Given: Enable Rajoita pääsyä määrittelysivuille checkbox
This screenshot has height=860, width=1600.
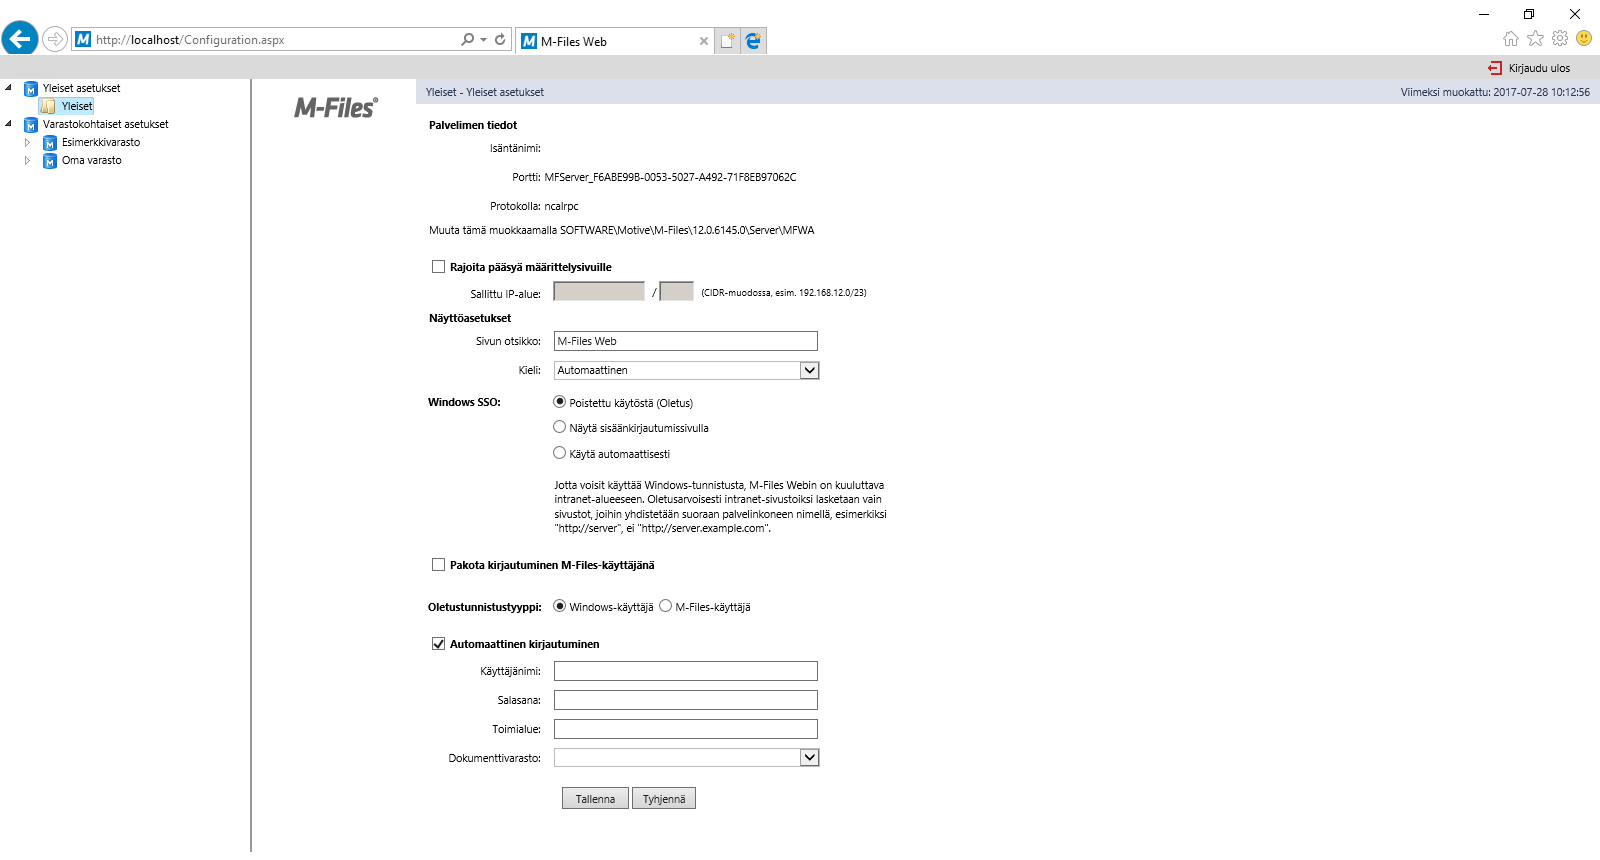Looking at the screenshot, I should pos(438,267).
